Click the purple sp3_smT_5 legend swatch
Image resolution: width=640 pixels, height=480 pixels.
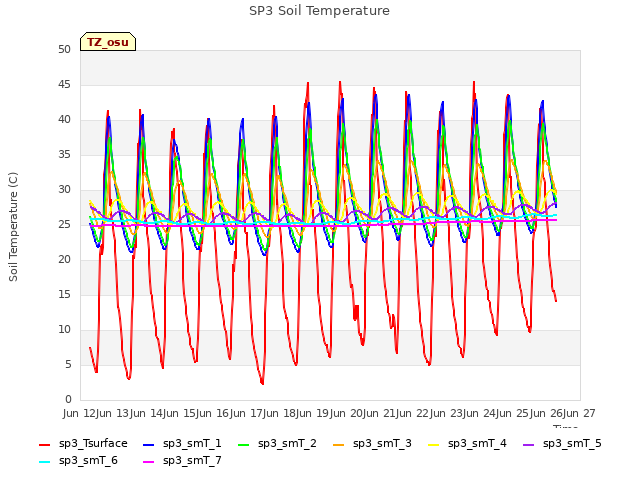click(x=529, y=444)
